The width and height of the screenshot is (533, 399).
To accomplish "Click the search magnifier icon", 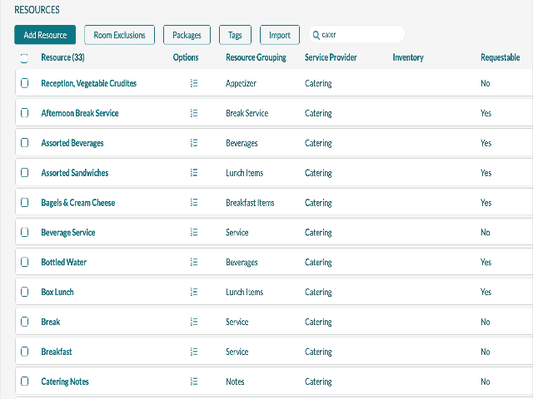I will pos(316,35).
